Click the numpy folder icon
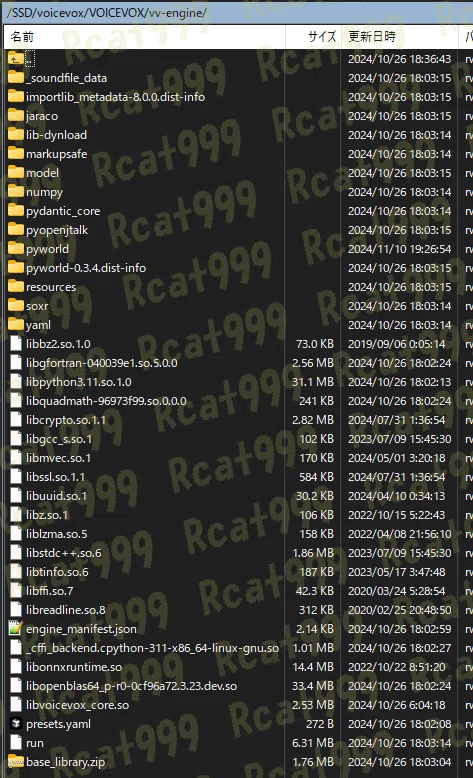Image resolution: width=473 pixels, height=778 pixels. (16, 192)
